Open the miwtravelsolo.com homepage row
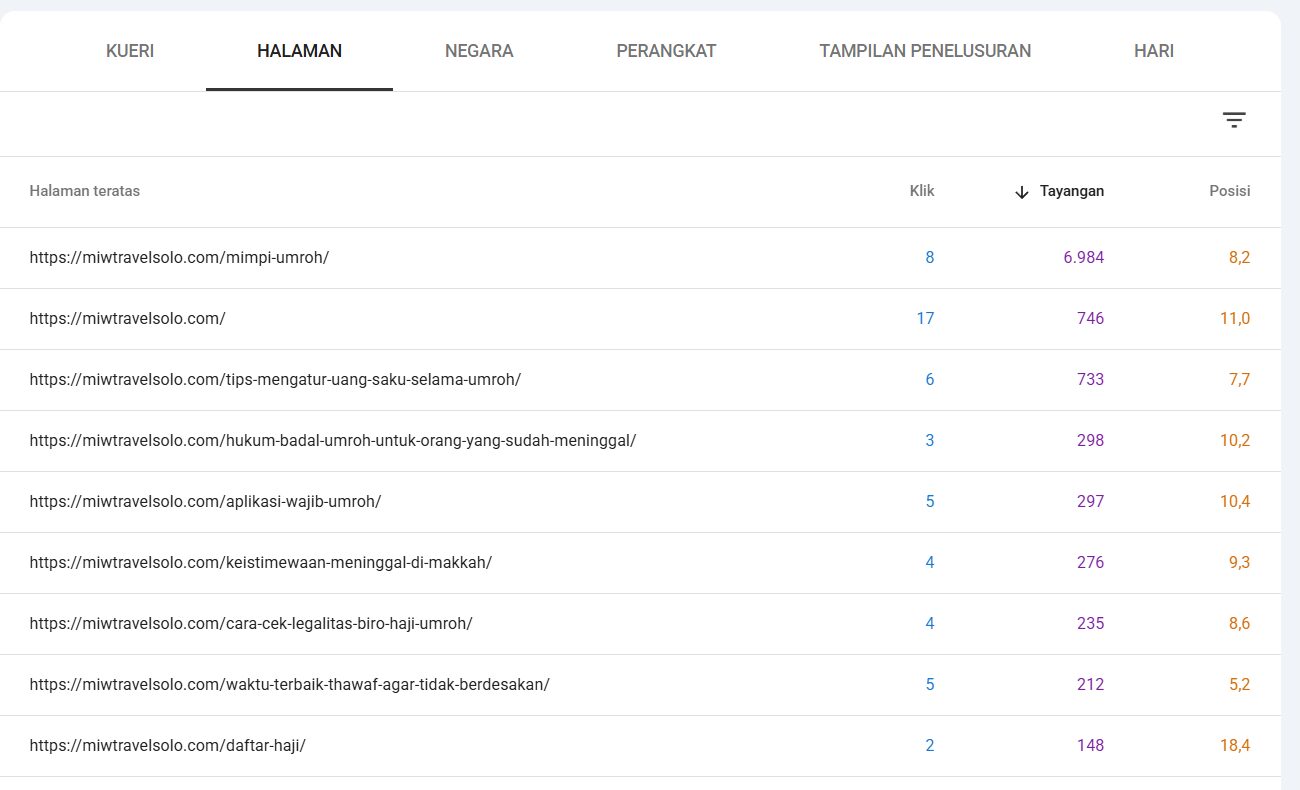 tap(640, 319)
